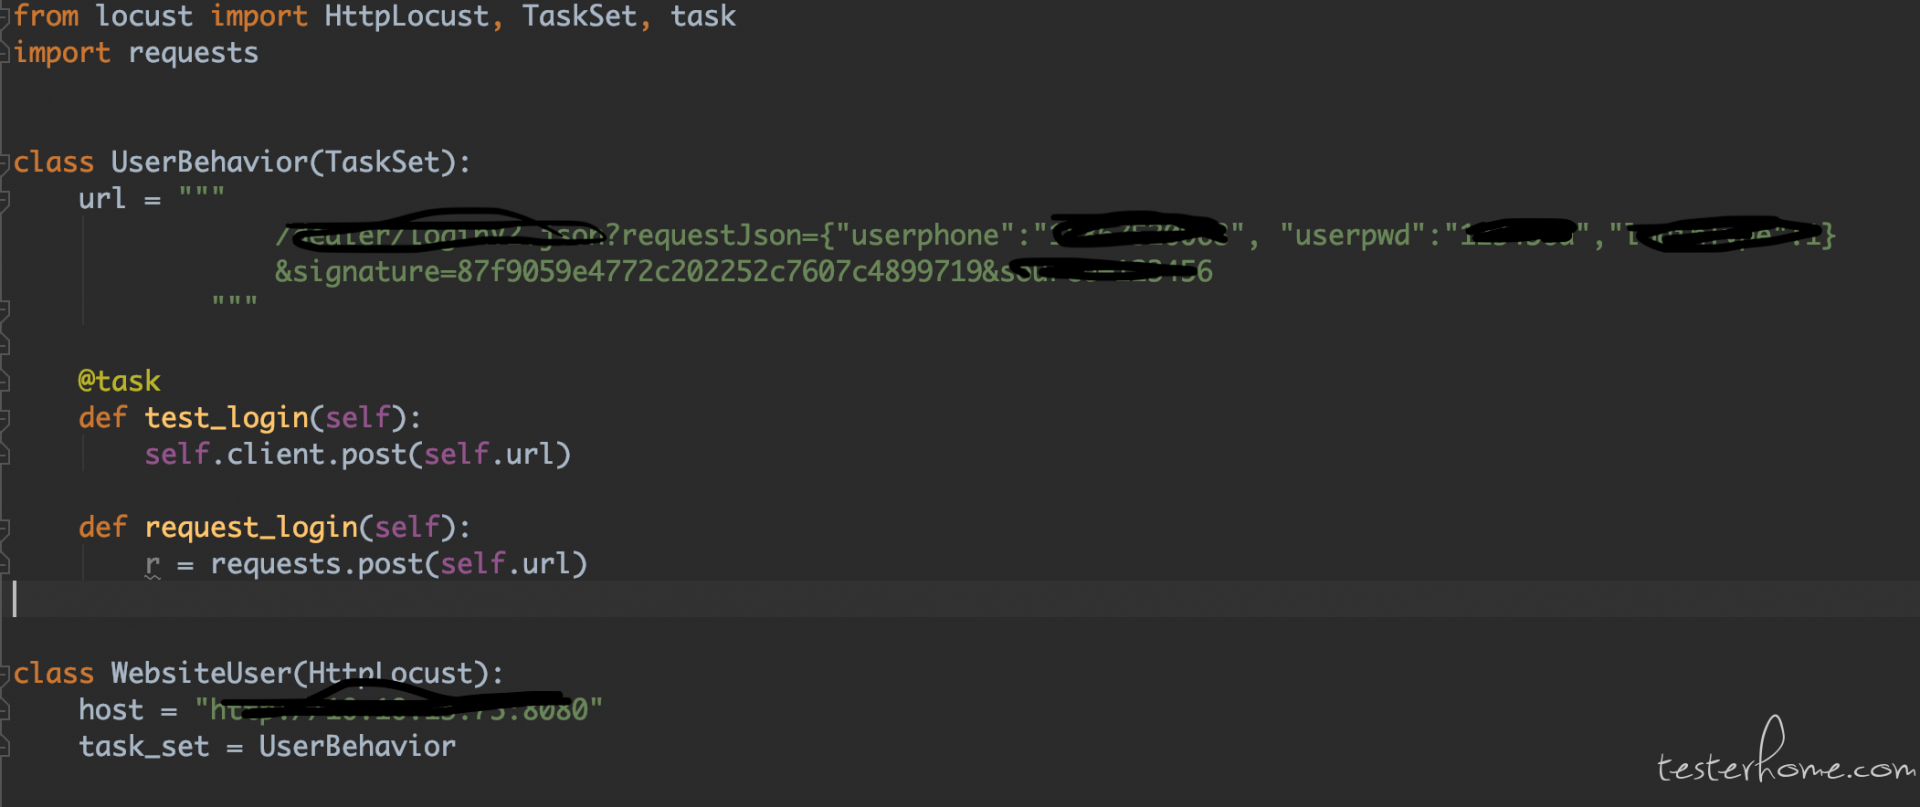Click the requests.post call
The width and height of the screenshot is (1920, 807).
click(398, 564)
